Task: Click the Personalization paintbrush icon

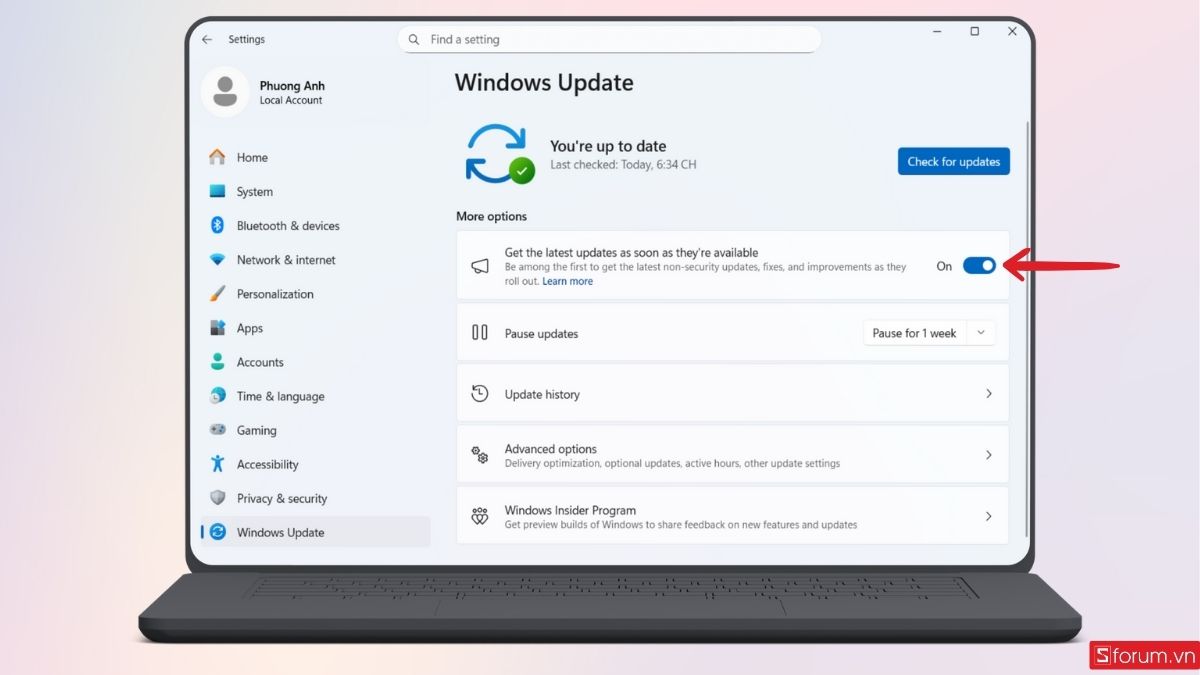Action: coord(217,293)
